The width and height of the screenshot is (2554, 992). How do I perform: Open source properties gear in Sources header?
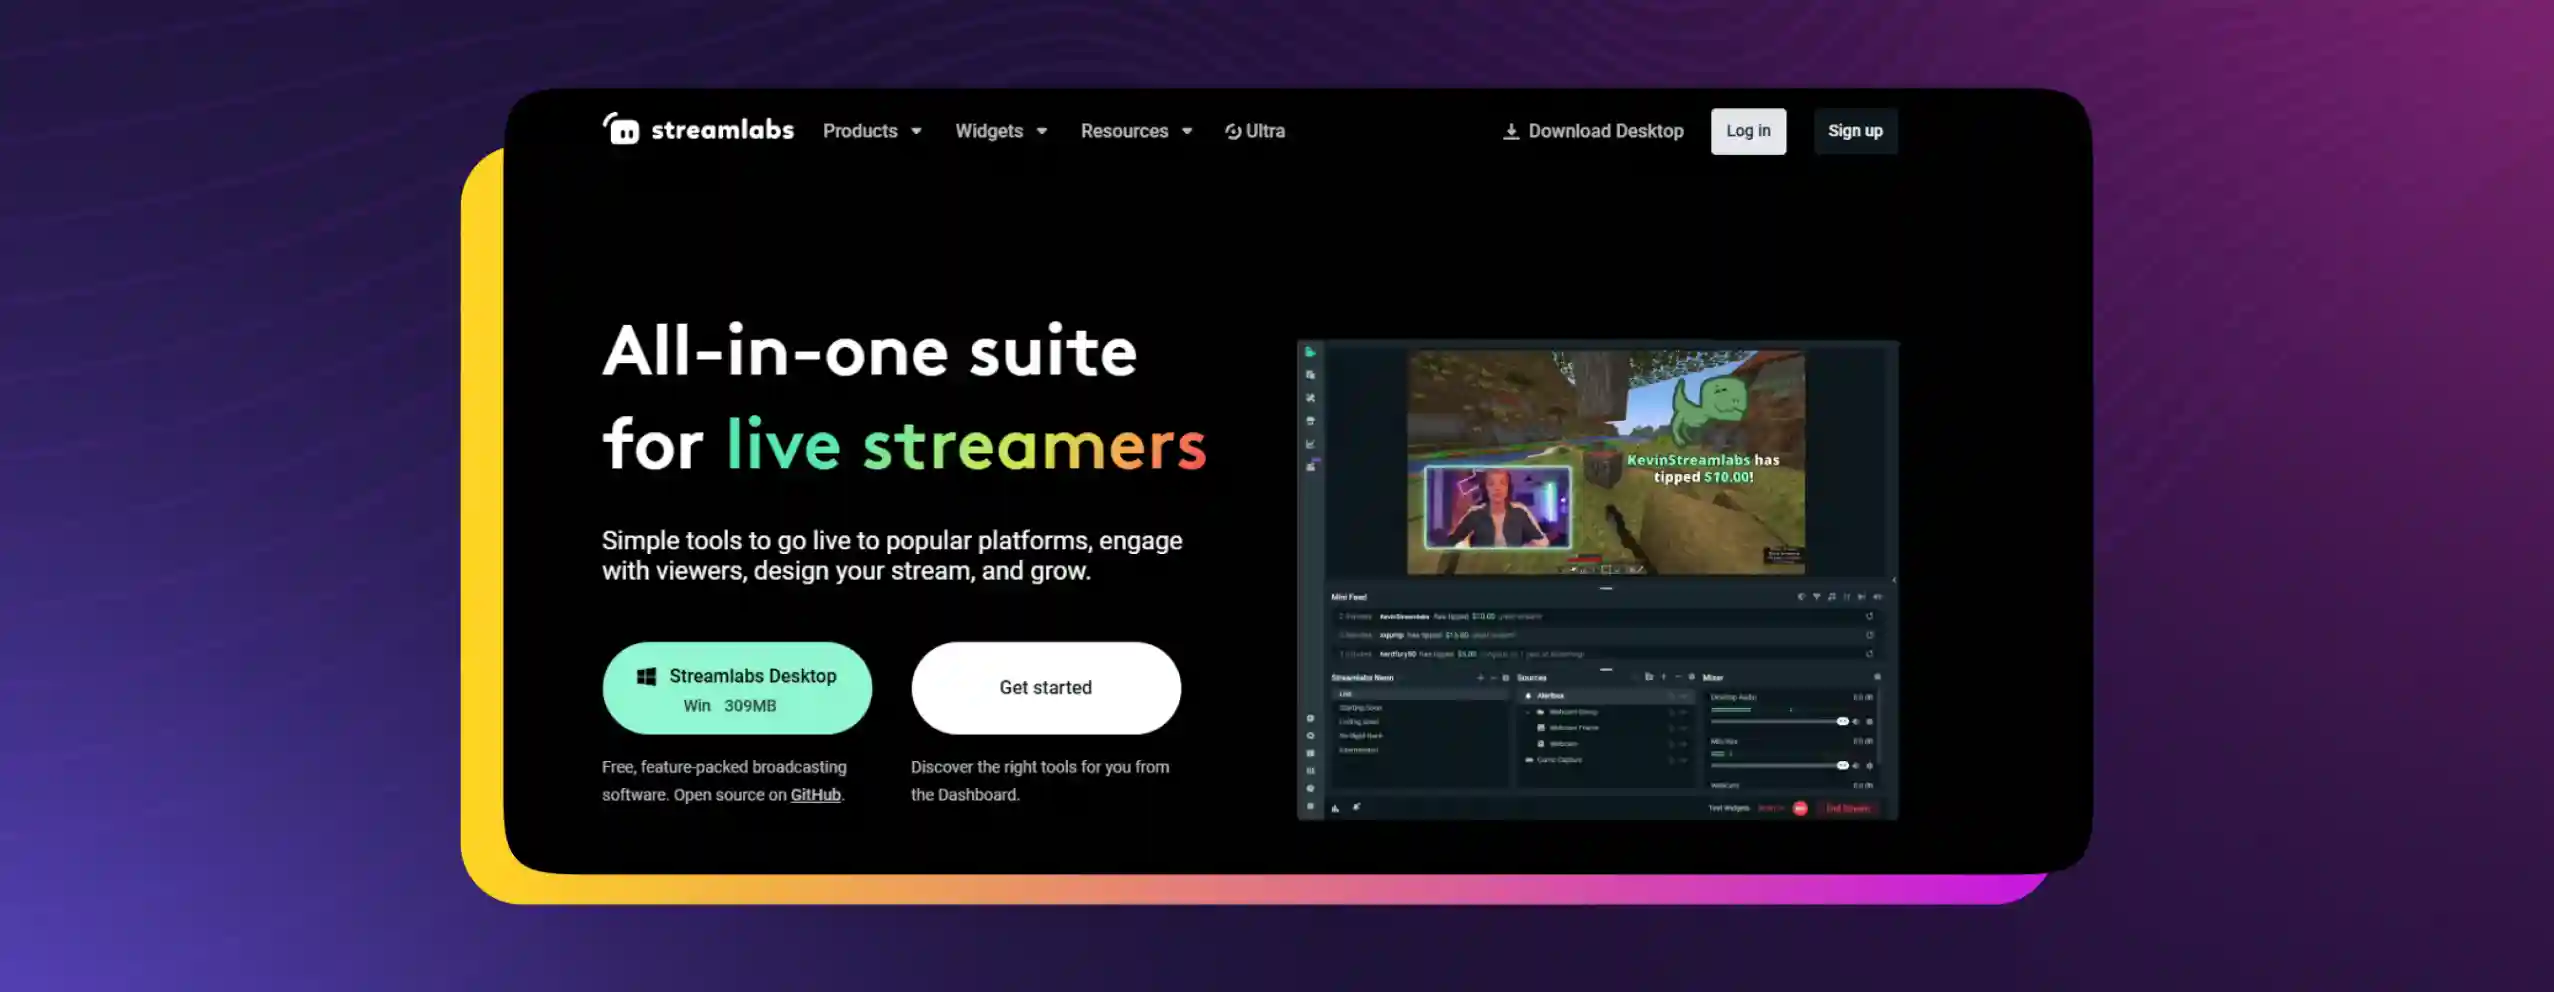[x=1692, y=677]
